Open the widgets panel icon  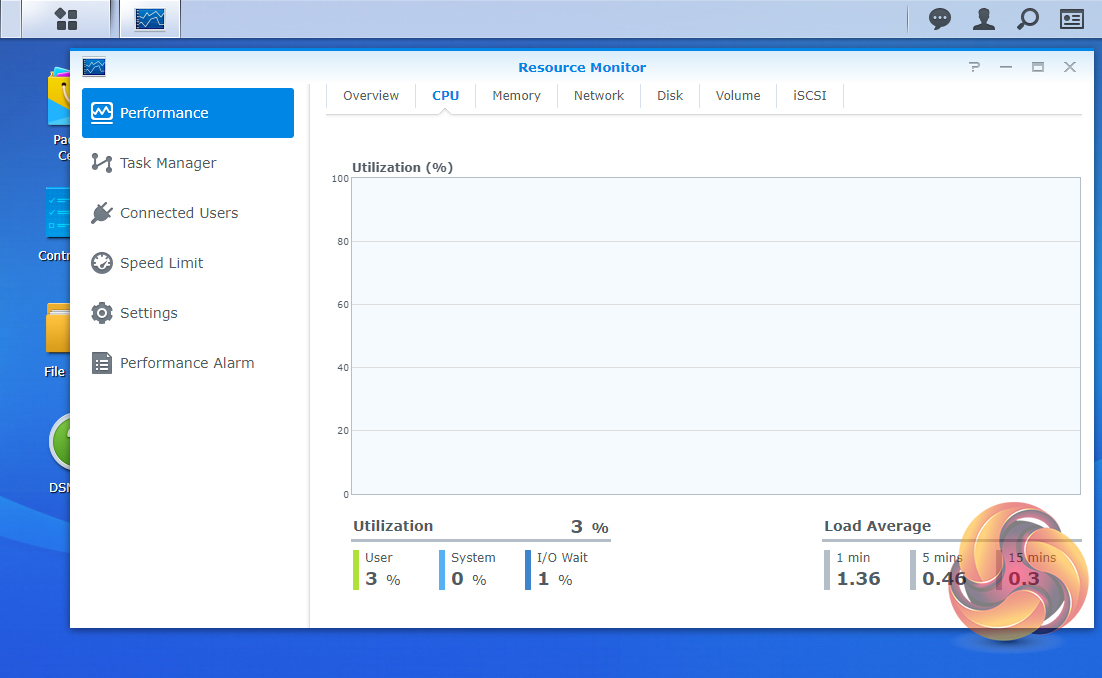[x=1072, y=19]
